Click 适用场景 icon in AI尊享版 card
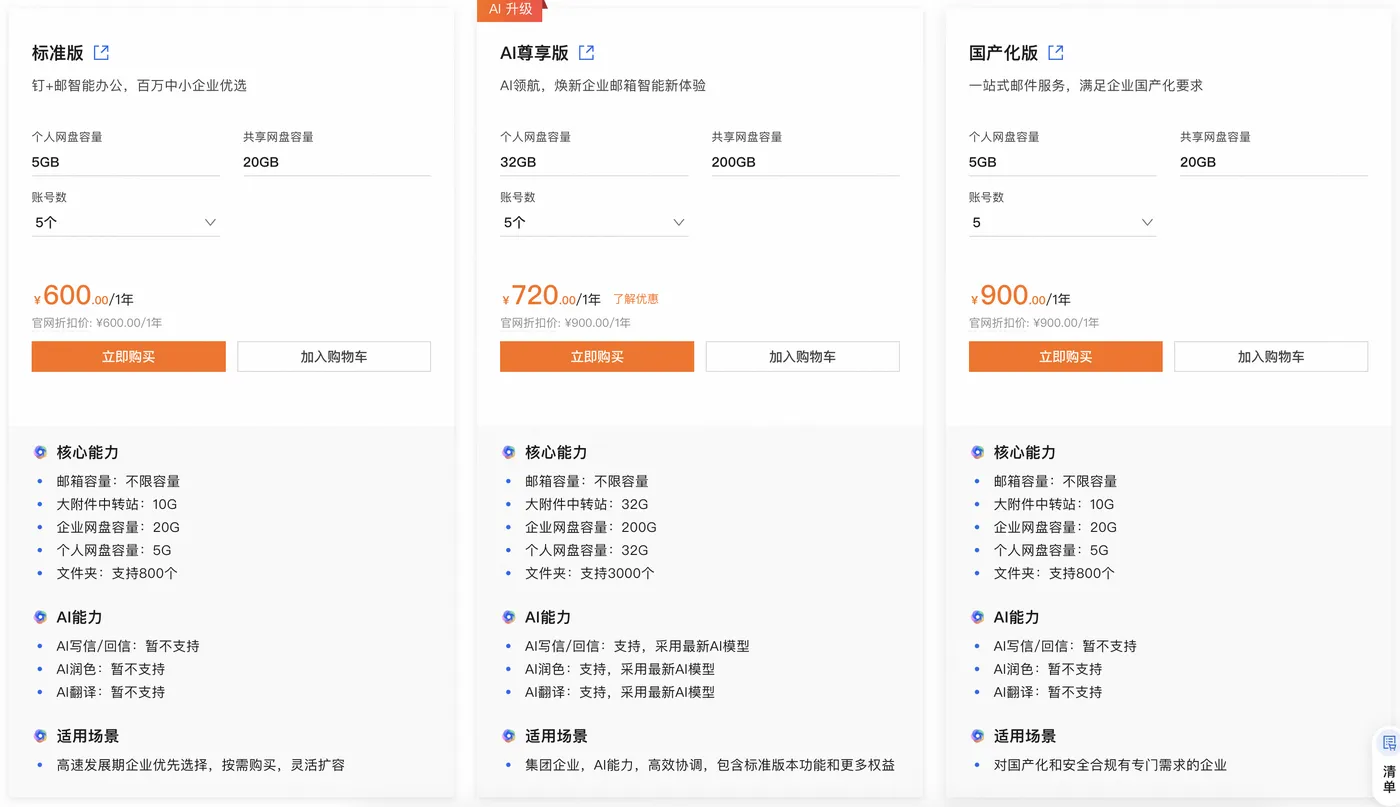Image resolution: width=1400 pixels, height=807 pixels. (509, 736)
